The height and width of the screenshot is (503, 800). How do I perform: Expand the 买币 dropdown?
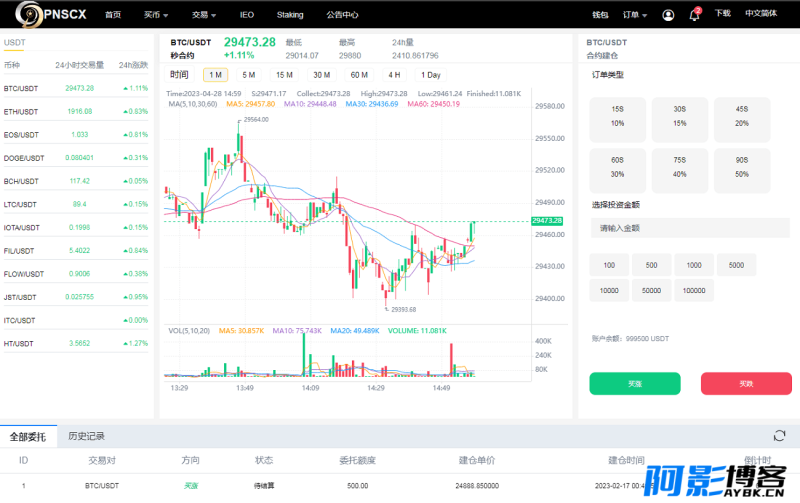(156, 15)
